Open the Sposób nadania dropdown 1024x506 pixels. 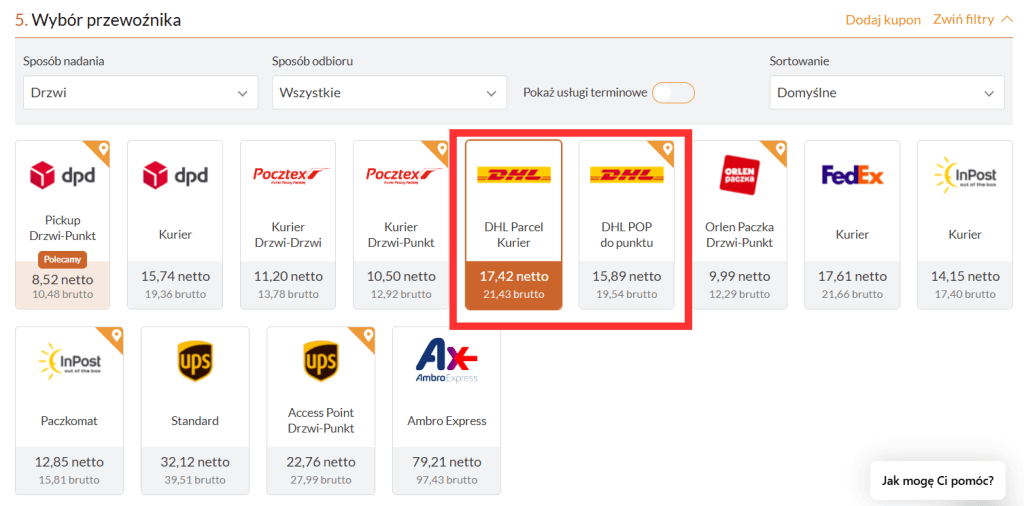point(140,93)
